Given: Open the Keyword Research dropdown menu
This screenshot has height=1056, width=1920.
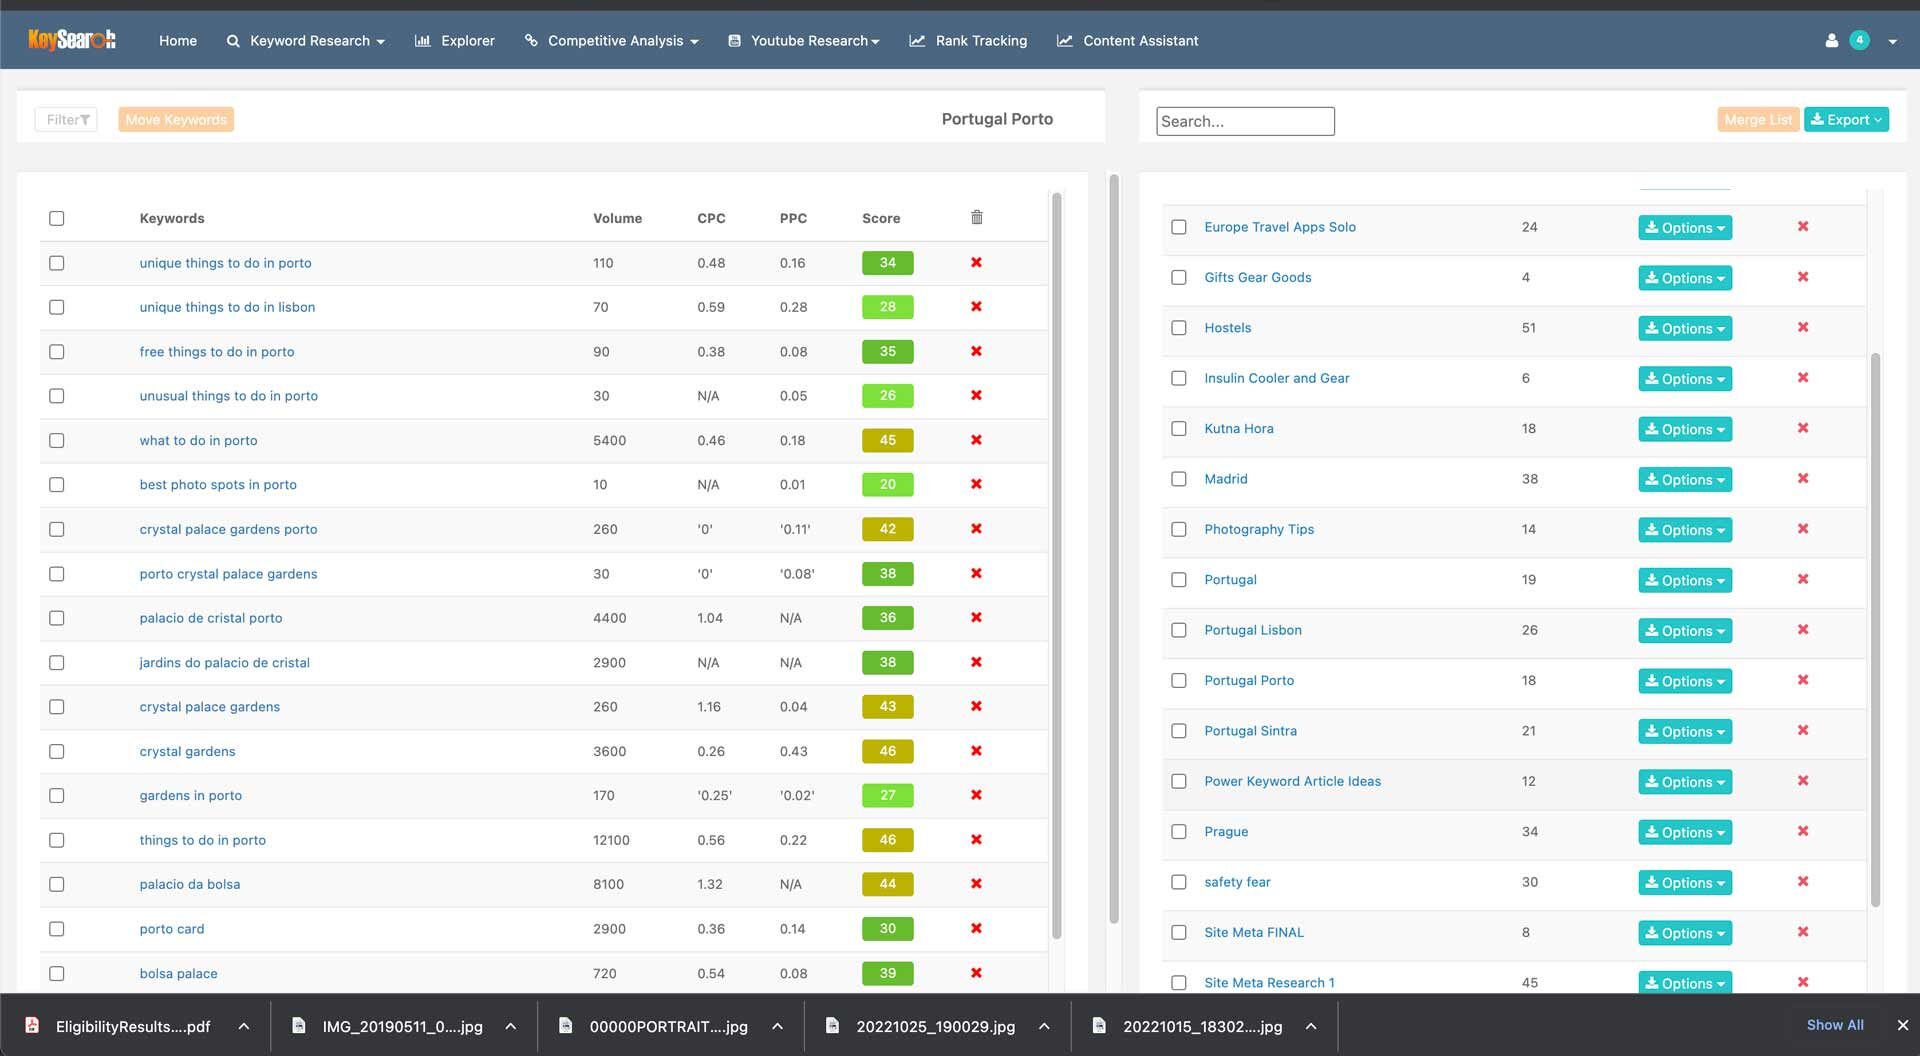Looking at the screenshot, I should tap(306, 41).
